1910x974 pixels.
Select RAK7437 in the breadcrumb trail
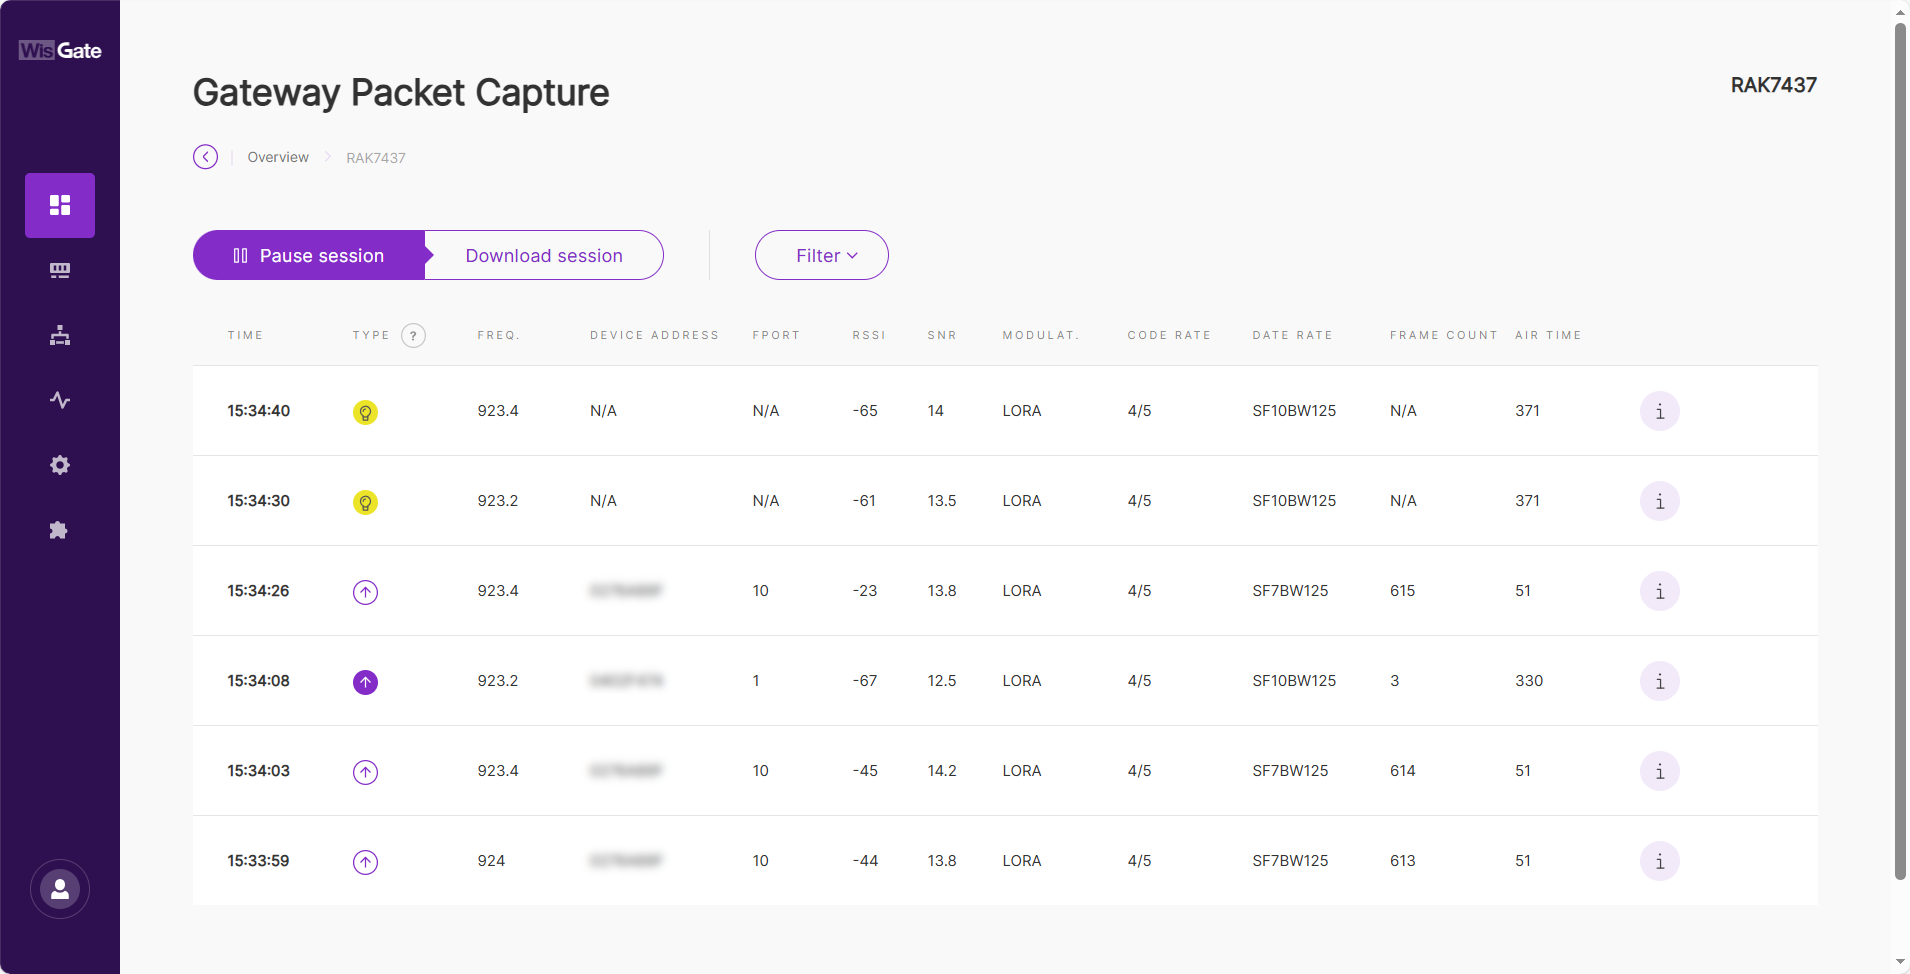pos(375,157)
